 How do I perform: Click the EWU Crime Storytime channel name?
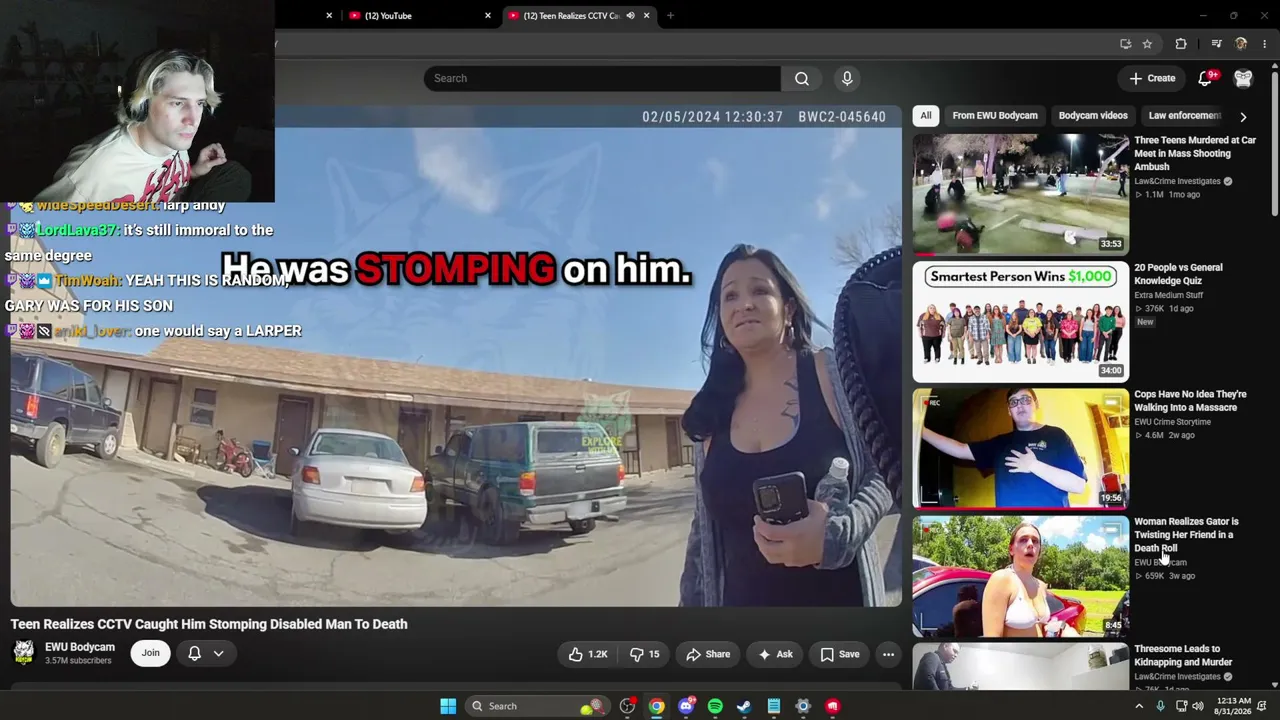pos(1172,422)
